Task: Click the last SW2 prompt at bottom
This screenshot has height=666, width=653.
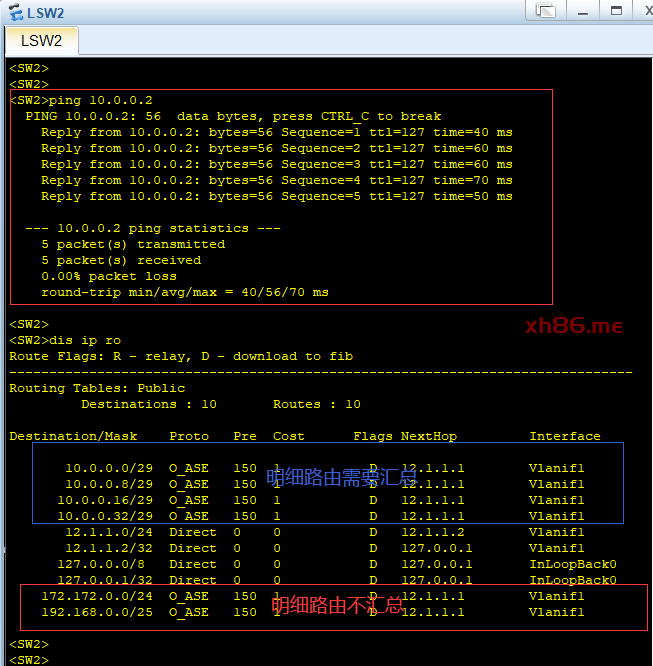Action: (29, 660)
